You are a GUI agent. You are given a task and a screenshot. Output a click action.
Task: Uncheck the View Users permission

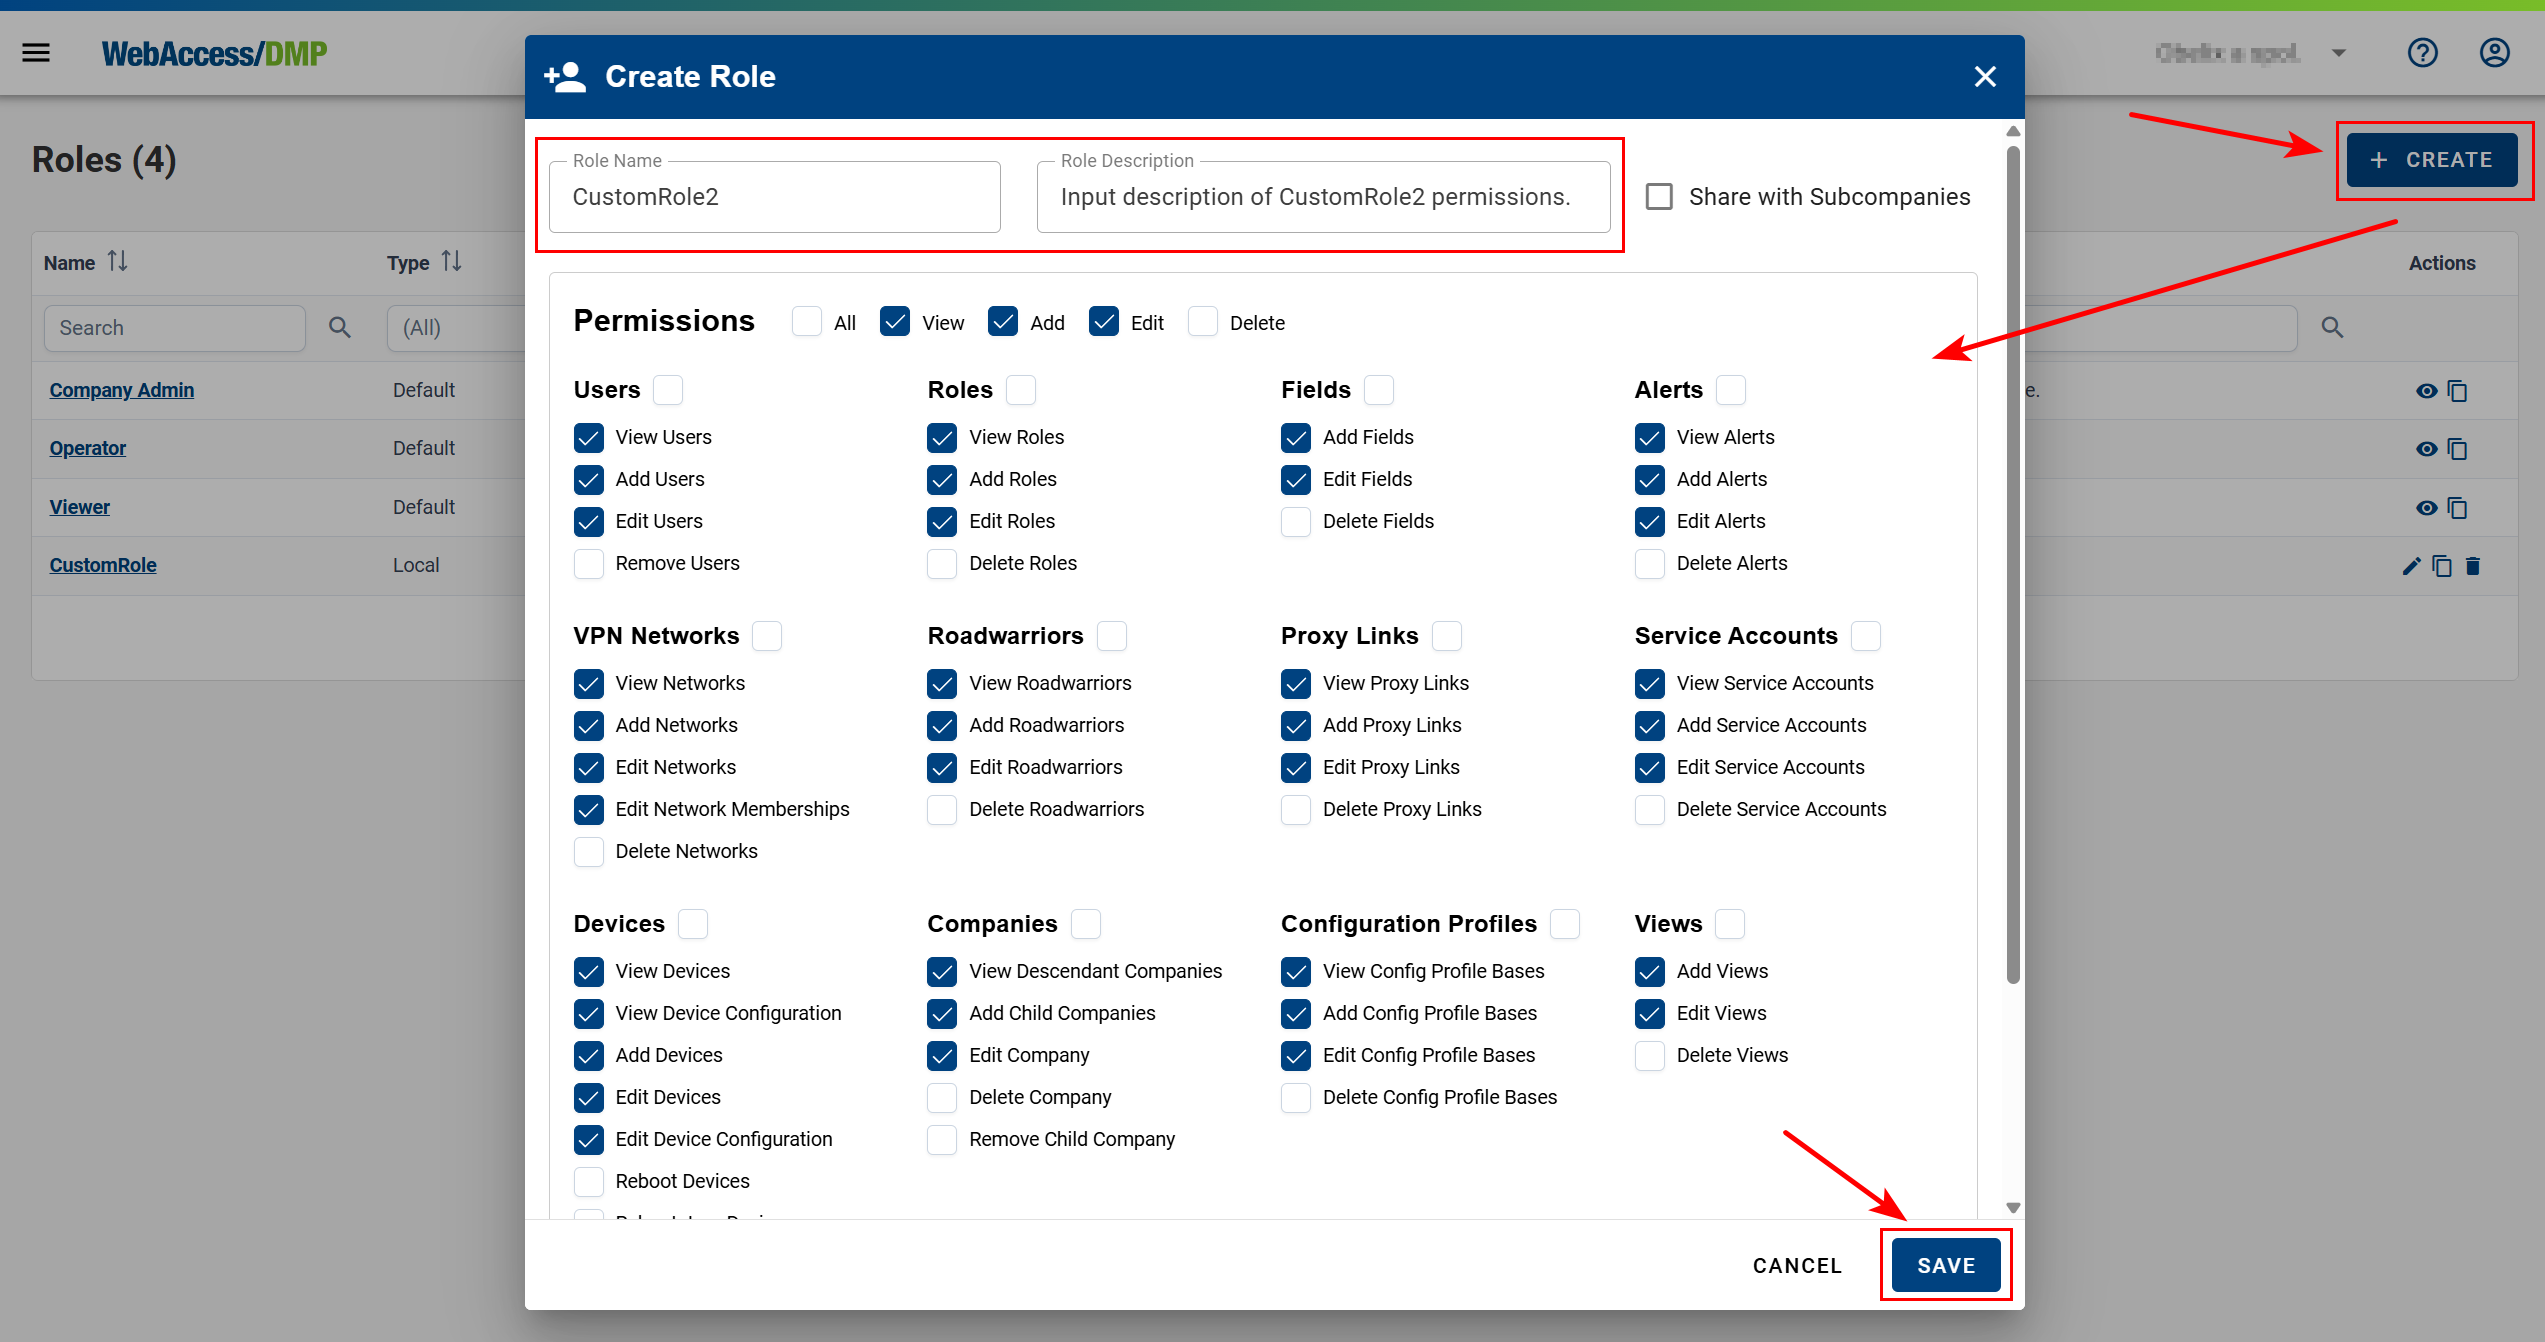(x=589, y=438)
